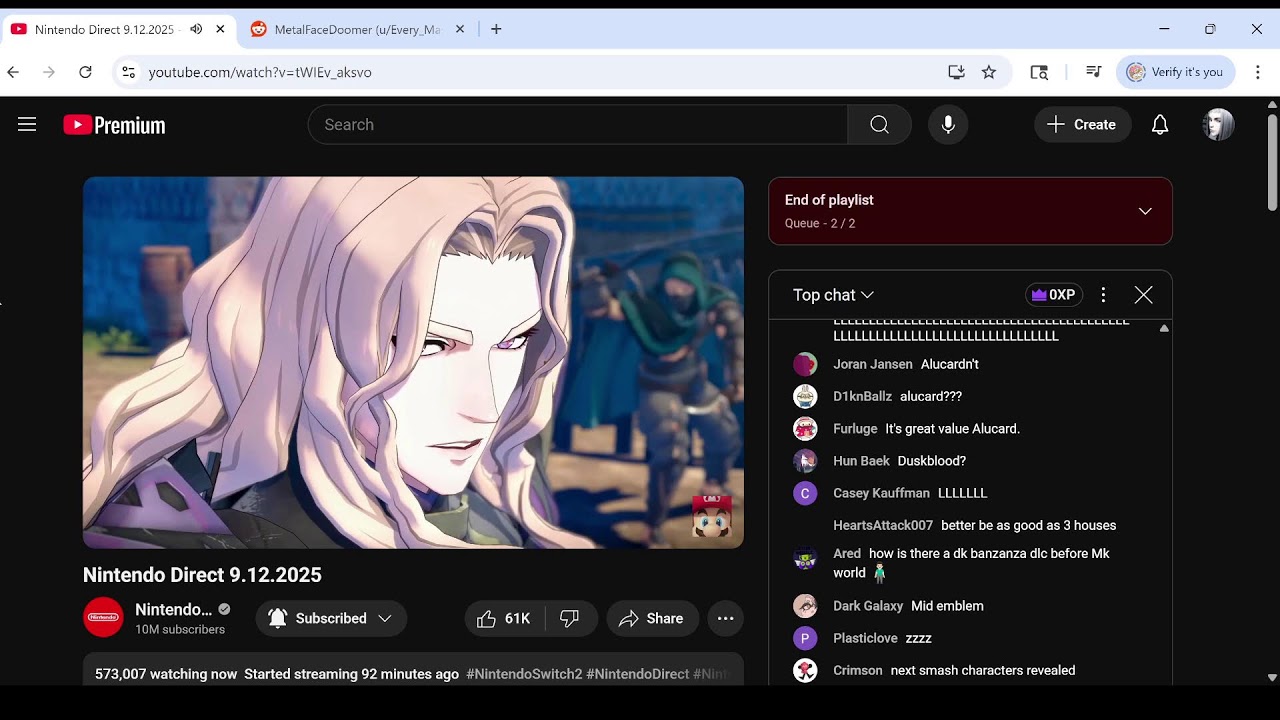Click Crimson username in chat
This screenshot has height=720, width=1280.
(858, 670)
